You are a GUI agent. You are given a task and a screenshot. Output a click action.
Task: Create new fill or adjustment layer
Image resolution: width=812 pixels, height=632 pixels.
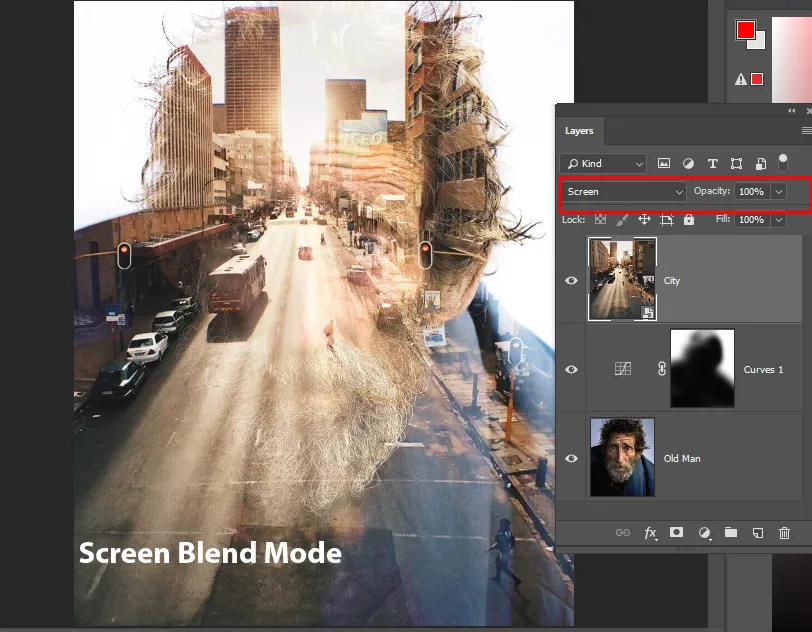[704, 533]
